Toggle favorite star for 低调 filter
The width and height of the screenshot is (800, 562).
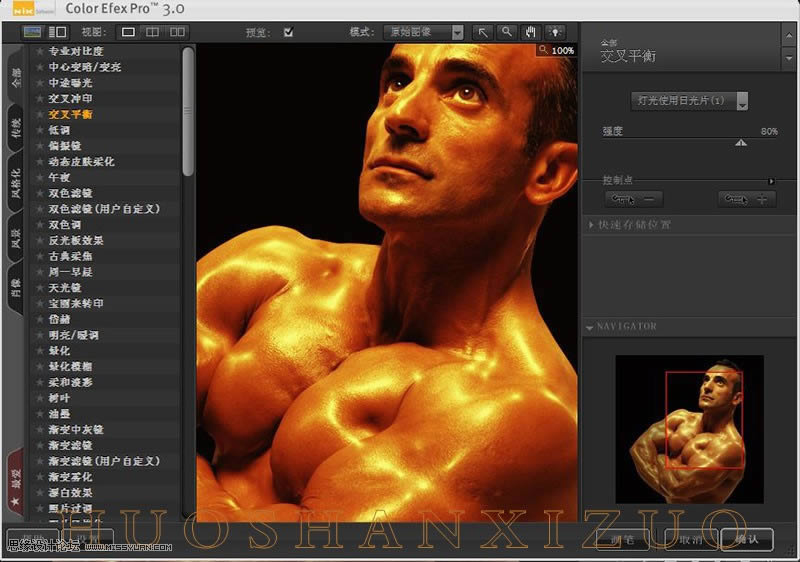[39, 130]
